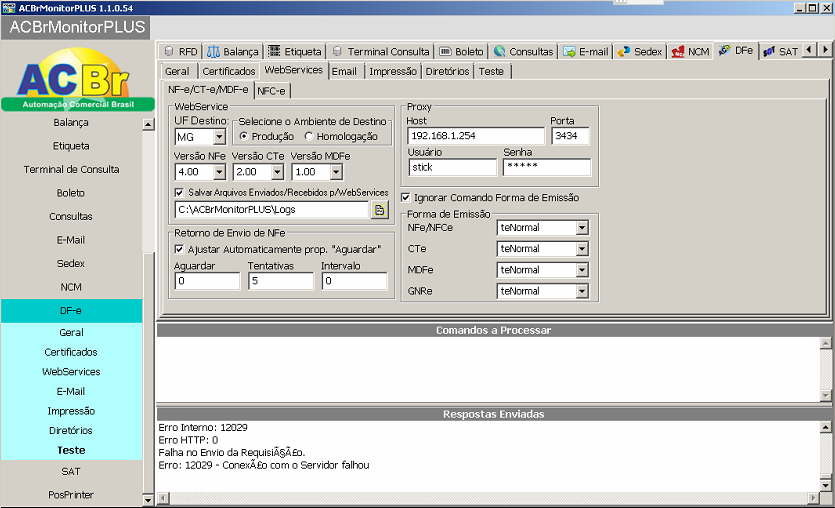Toggle Ajustar Automaticamente prop. Aguardar checkbox
835x508 pixels.
(x=179, y=249)
